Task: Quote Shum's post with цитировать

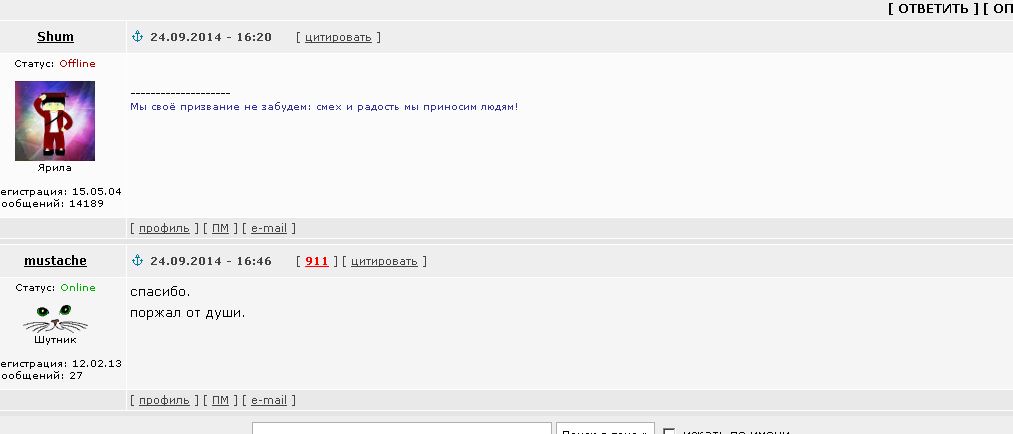Action: [338, 37]
